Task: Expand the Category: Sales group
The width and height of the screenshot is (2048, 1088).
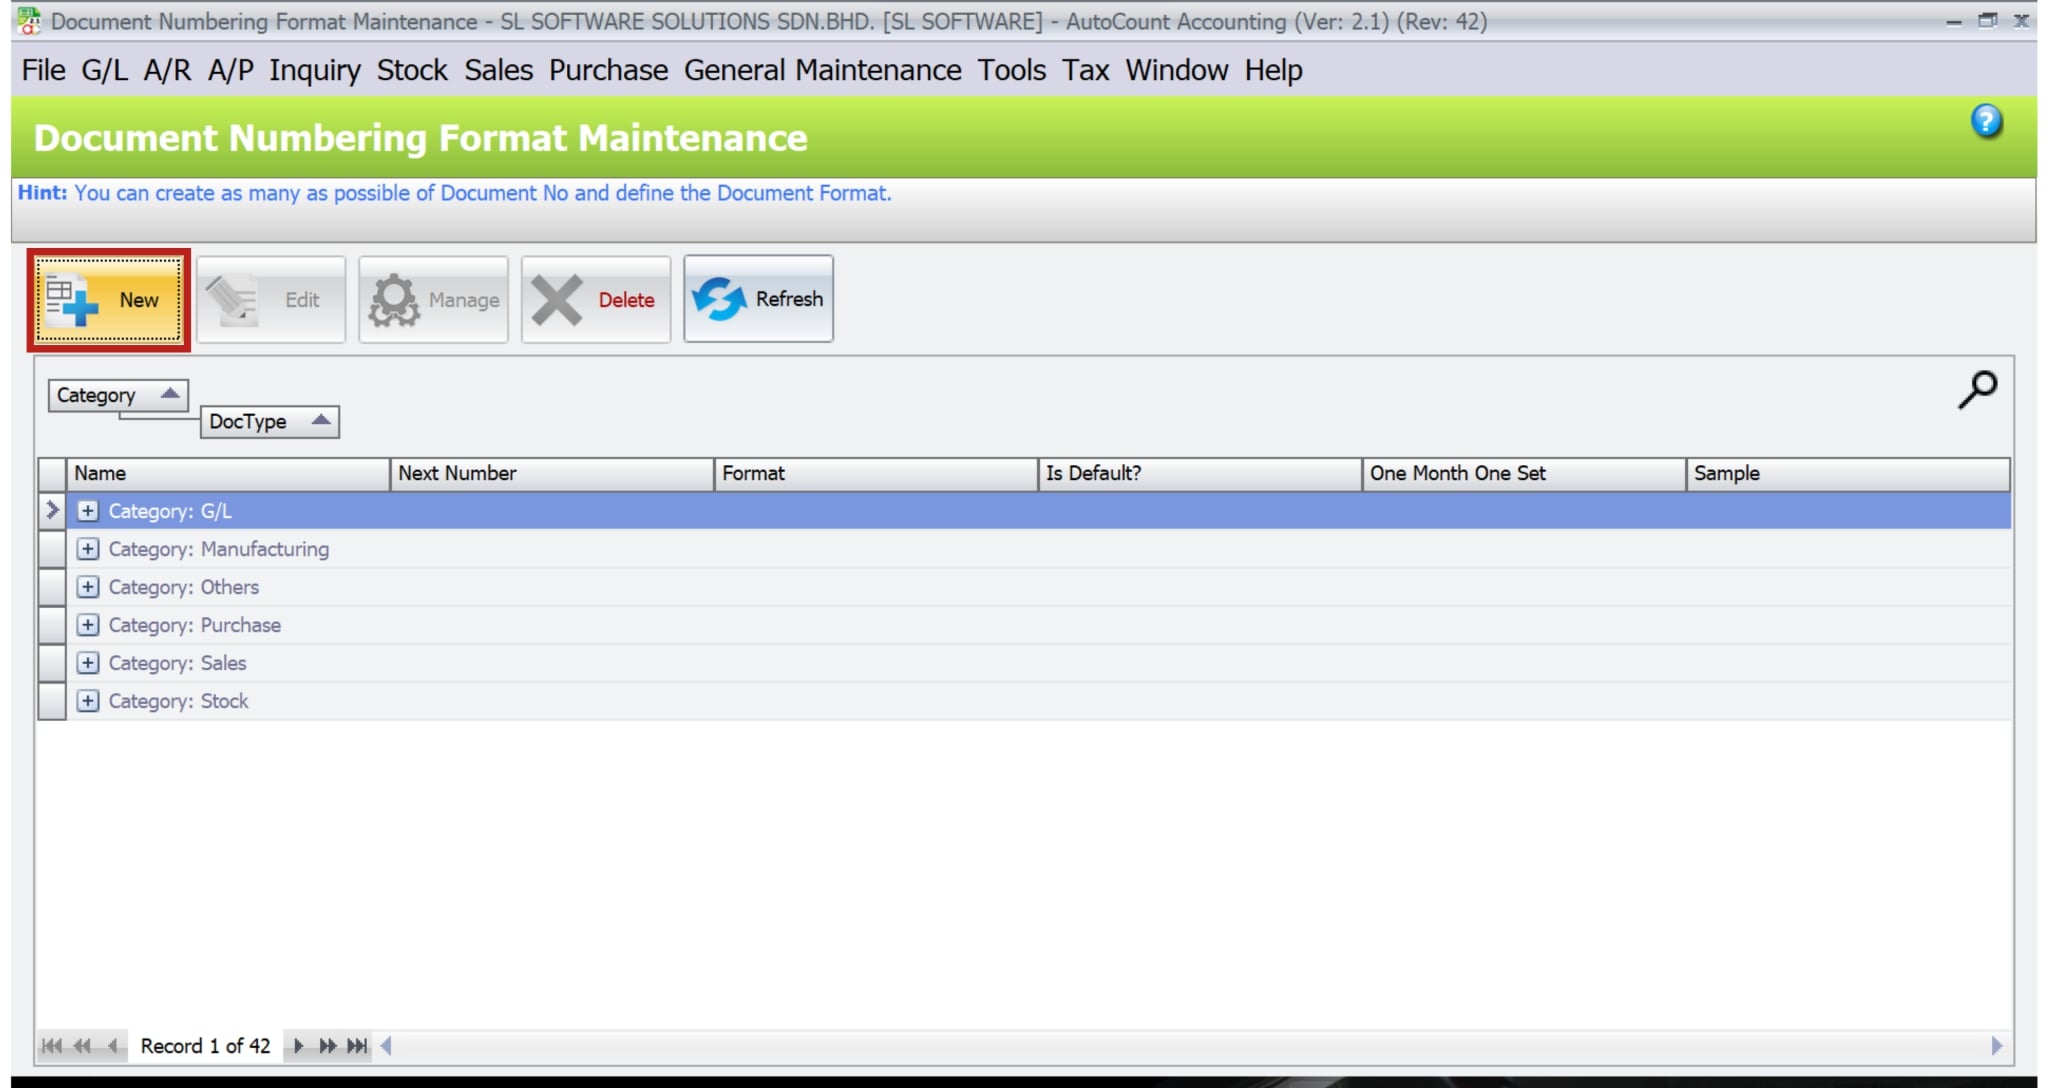Action: pyautogui.click(x=88, y=663)
